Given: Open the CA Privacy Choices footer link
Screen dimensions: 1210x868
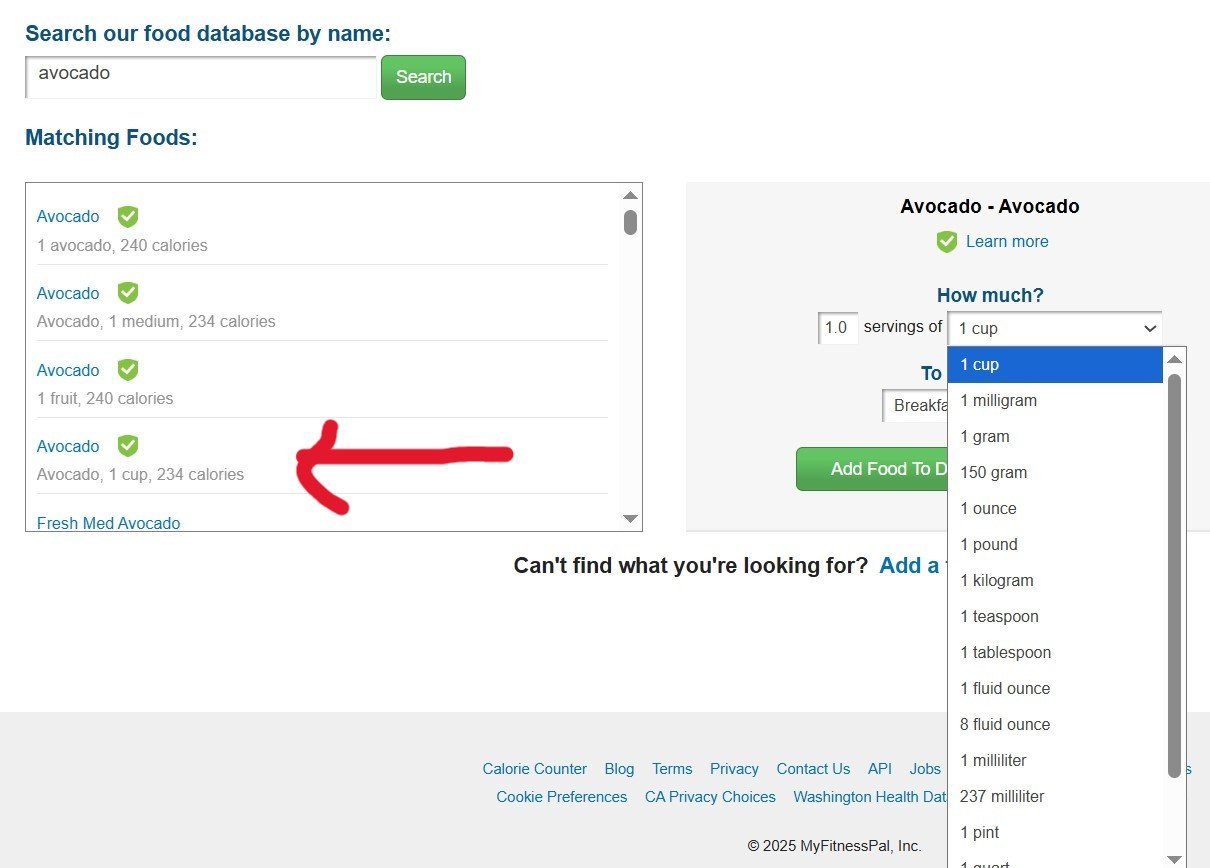Looking at the screenshot, I should (x=710, y=797).
